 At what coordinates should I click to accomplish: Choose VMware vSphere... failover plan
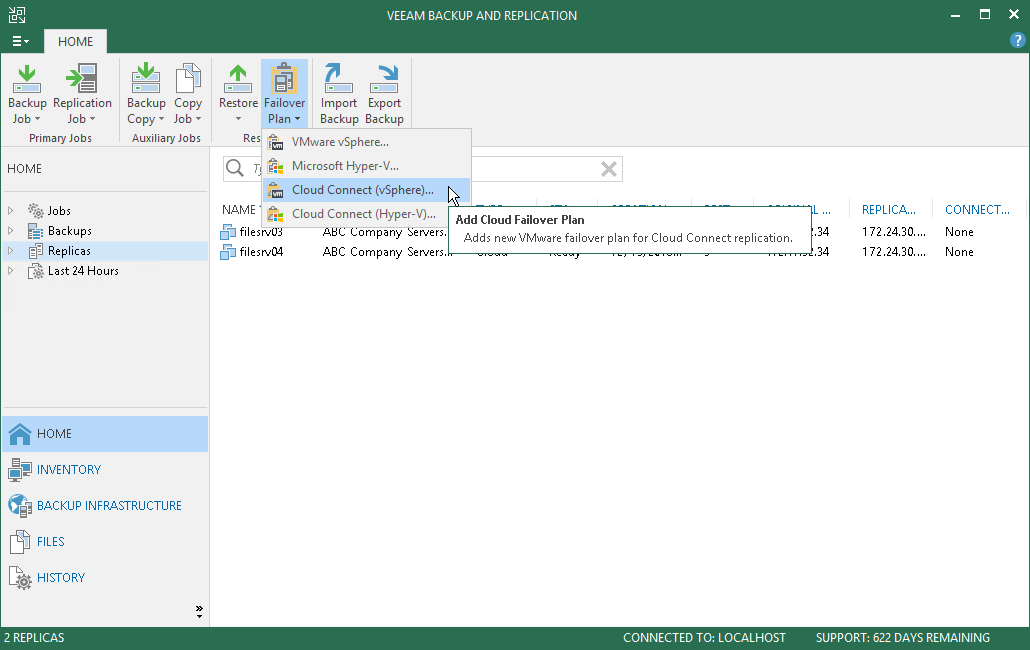[x=366, y=142]
